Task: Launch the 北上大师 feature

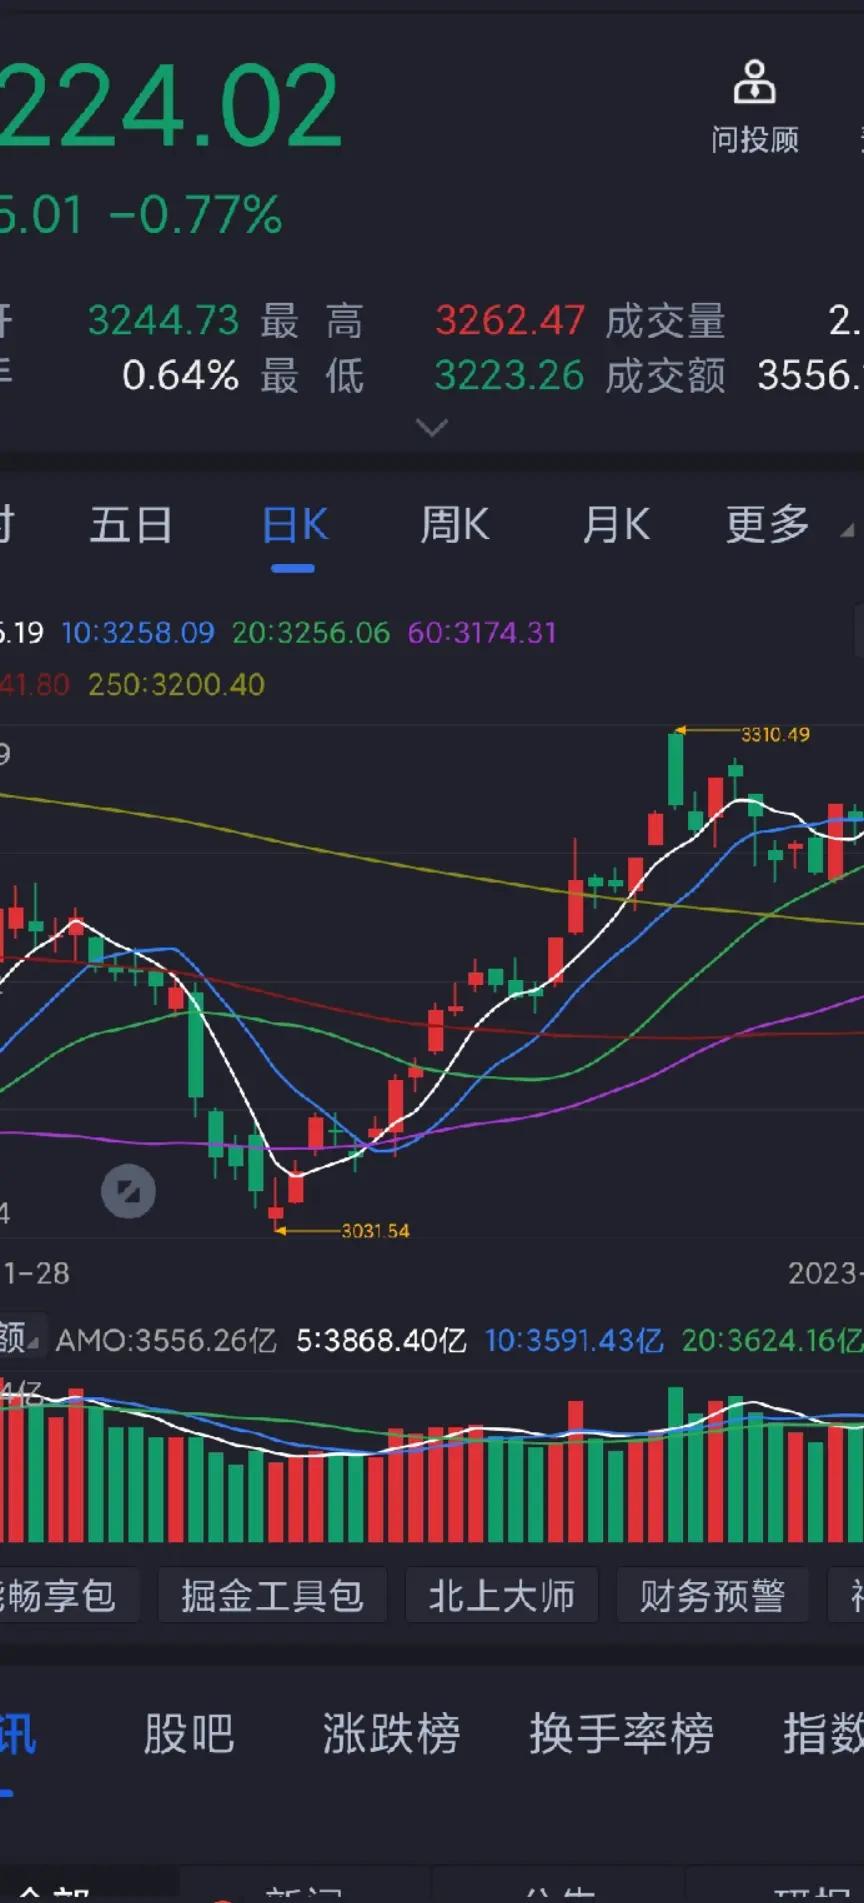Action: (501, 1595)
